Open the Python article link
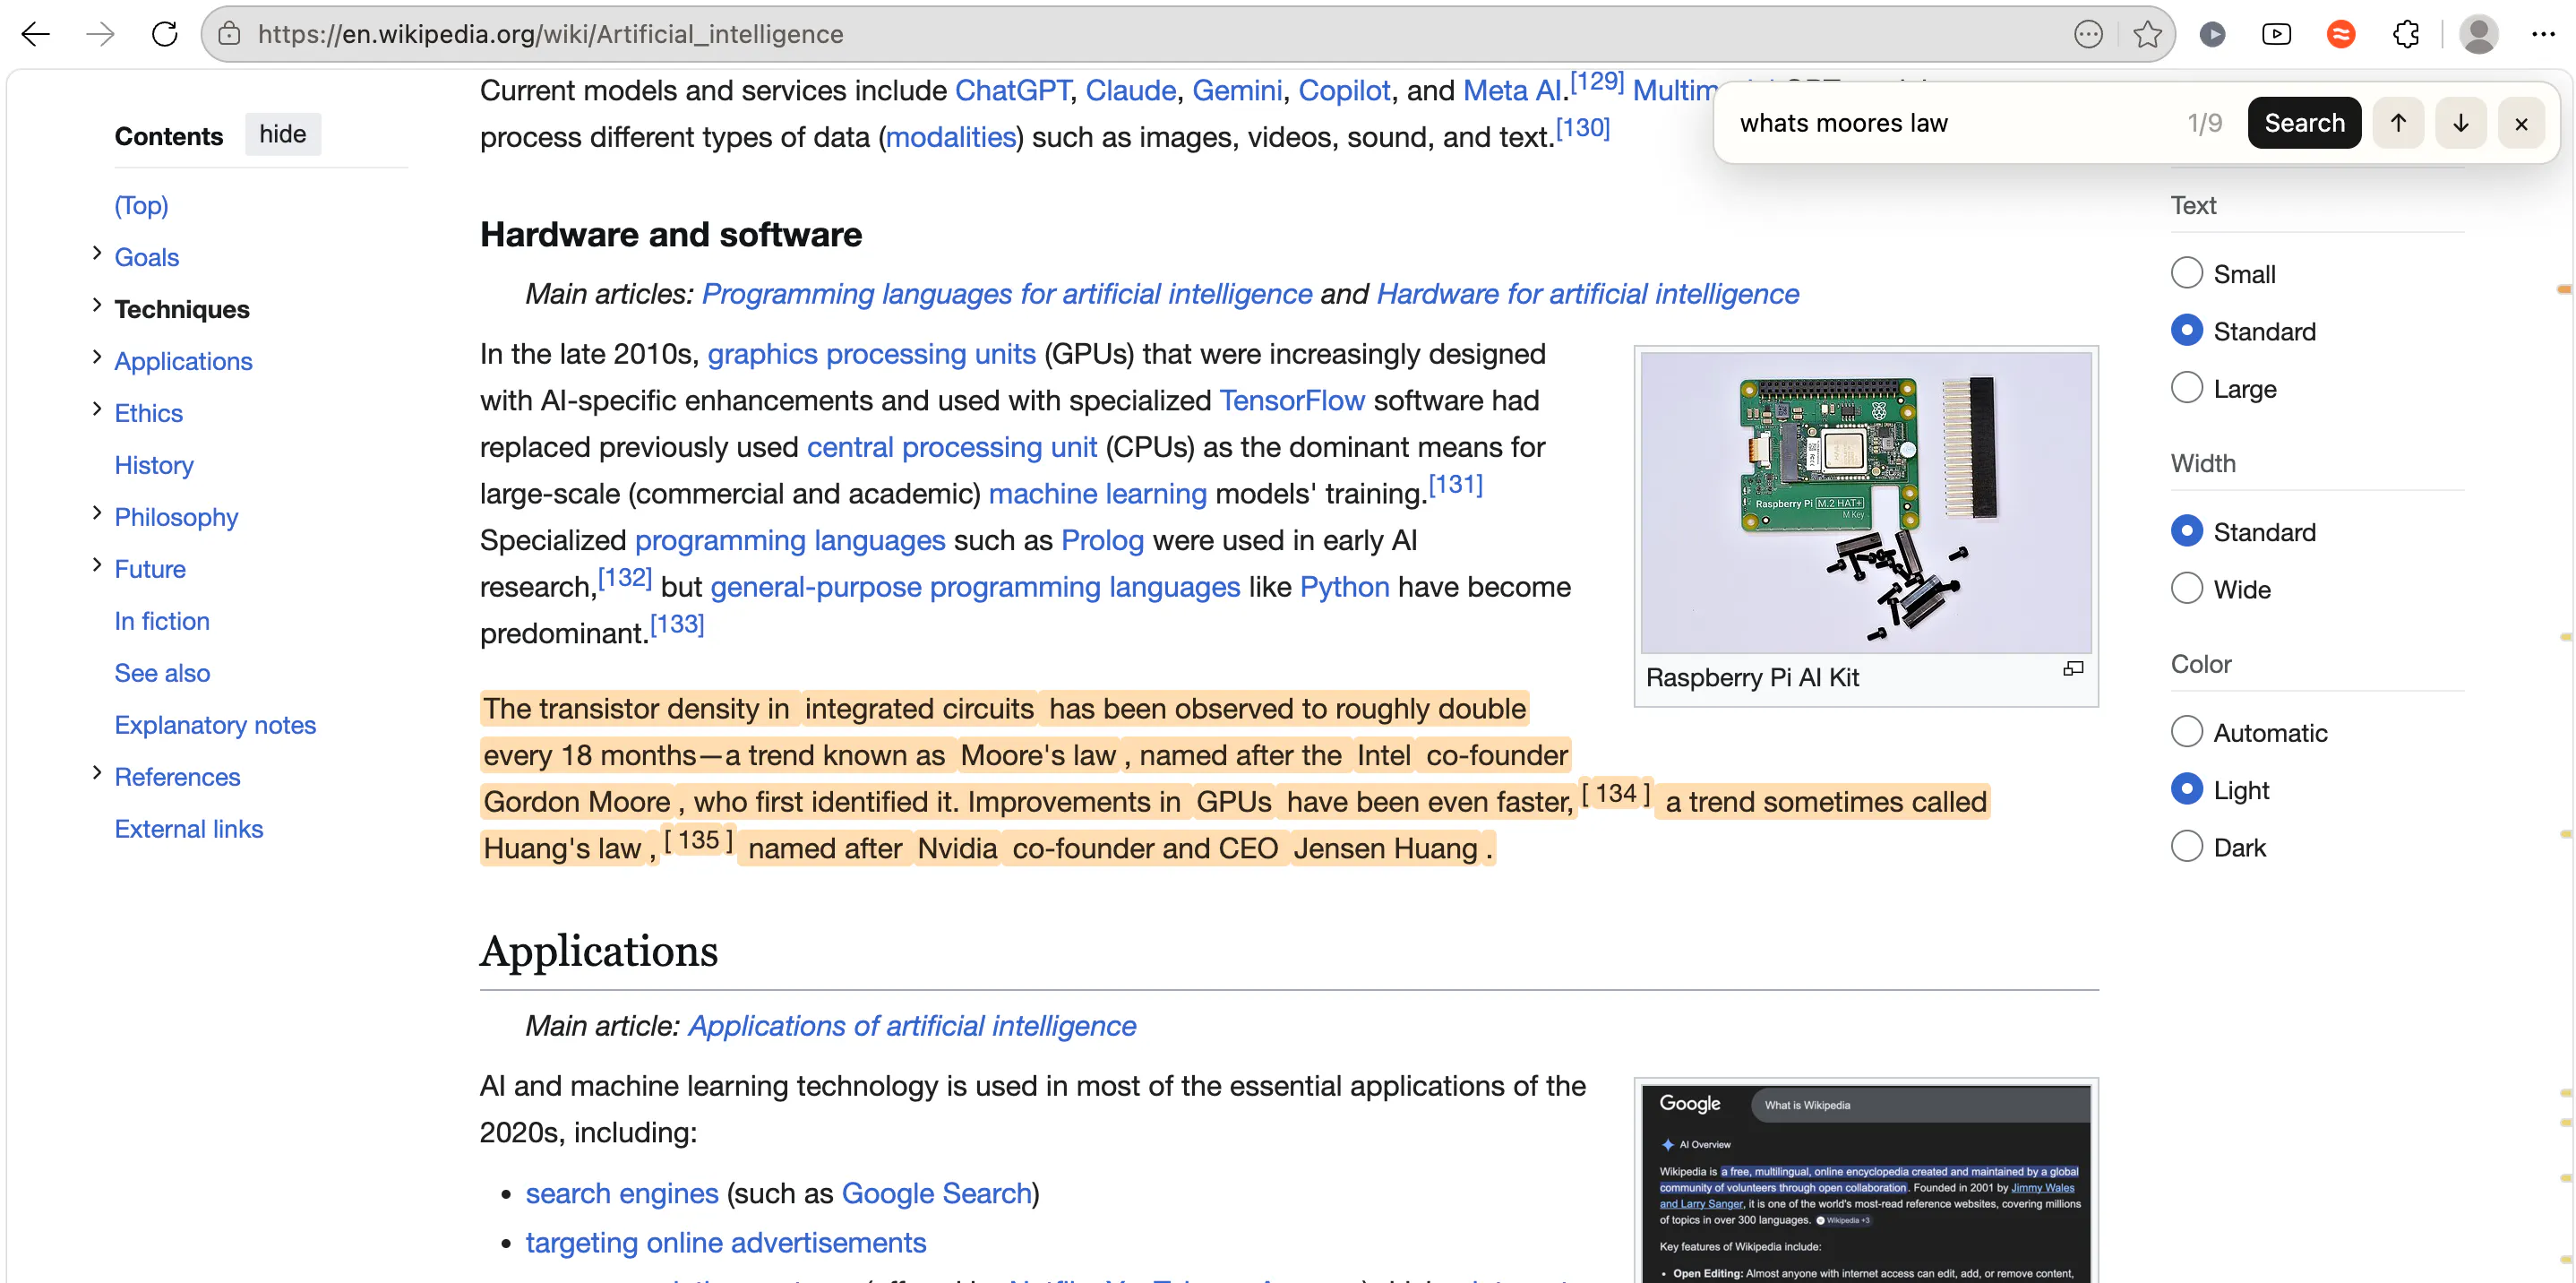Image resolution: width=2576 pixels, height=1283 pixels. pyautogui.click(x=1344, y=587)
